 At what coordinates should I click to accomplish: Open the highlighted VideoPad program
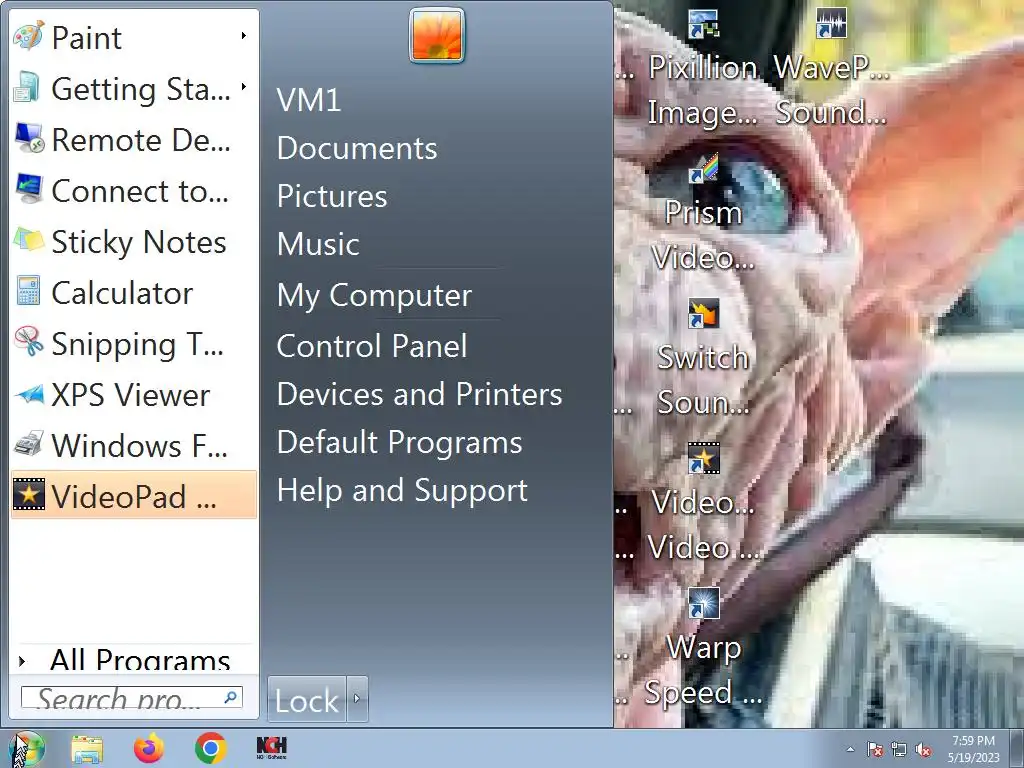pyautogui.click(x=133, y=495)
